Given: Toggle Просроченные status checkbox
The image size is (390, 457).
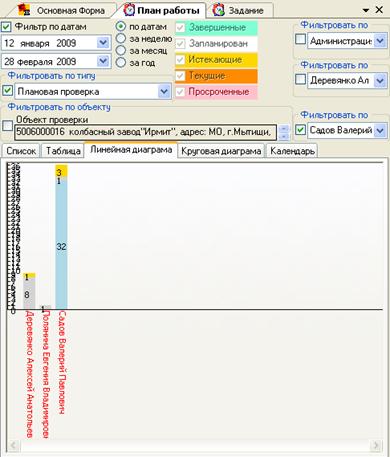Looking at the screenshot, I should [x=180, y=92].
